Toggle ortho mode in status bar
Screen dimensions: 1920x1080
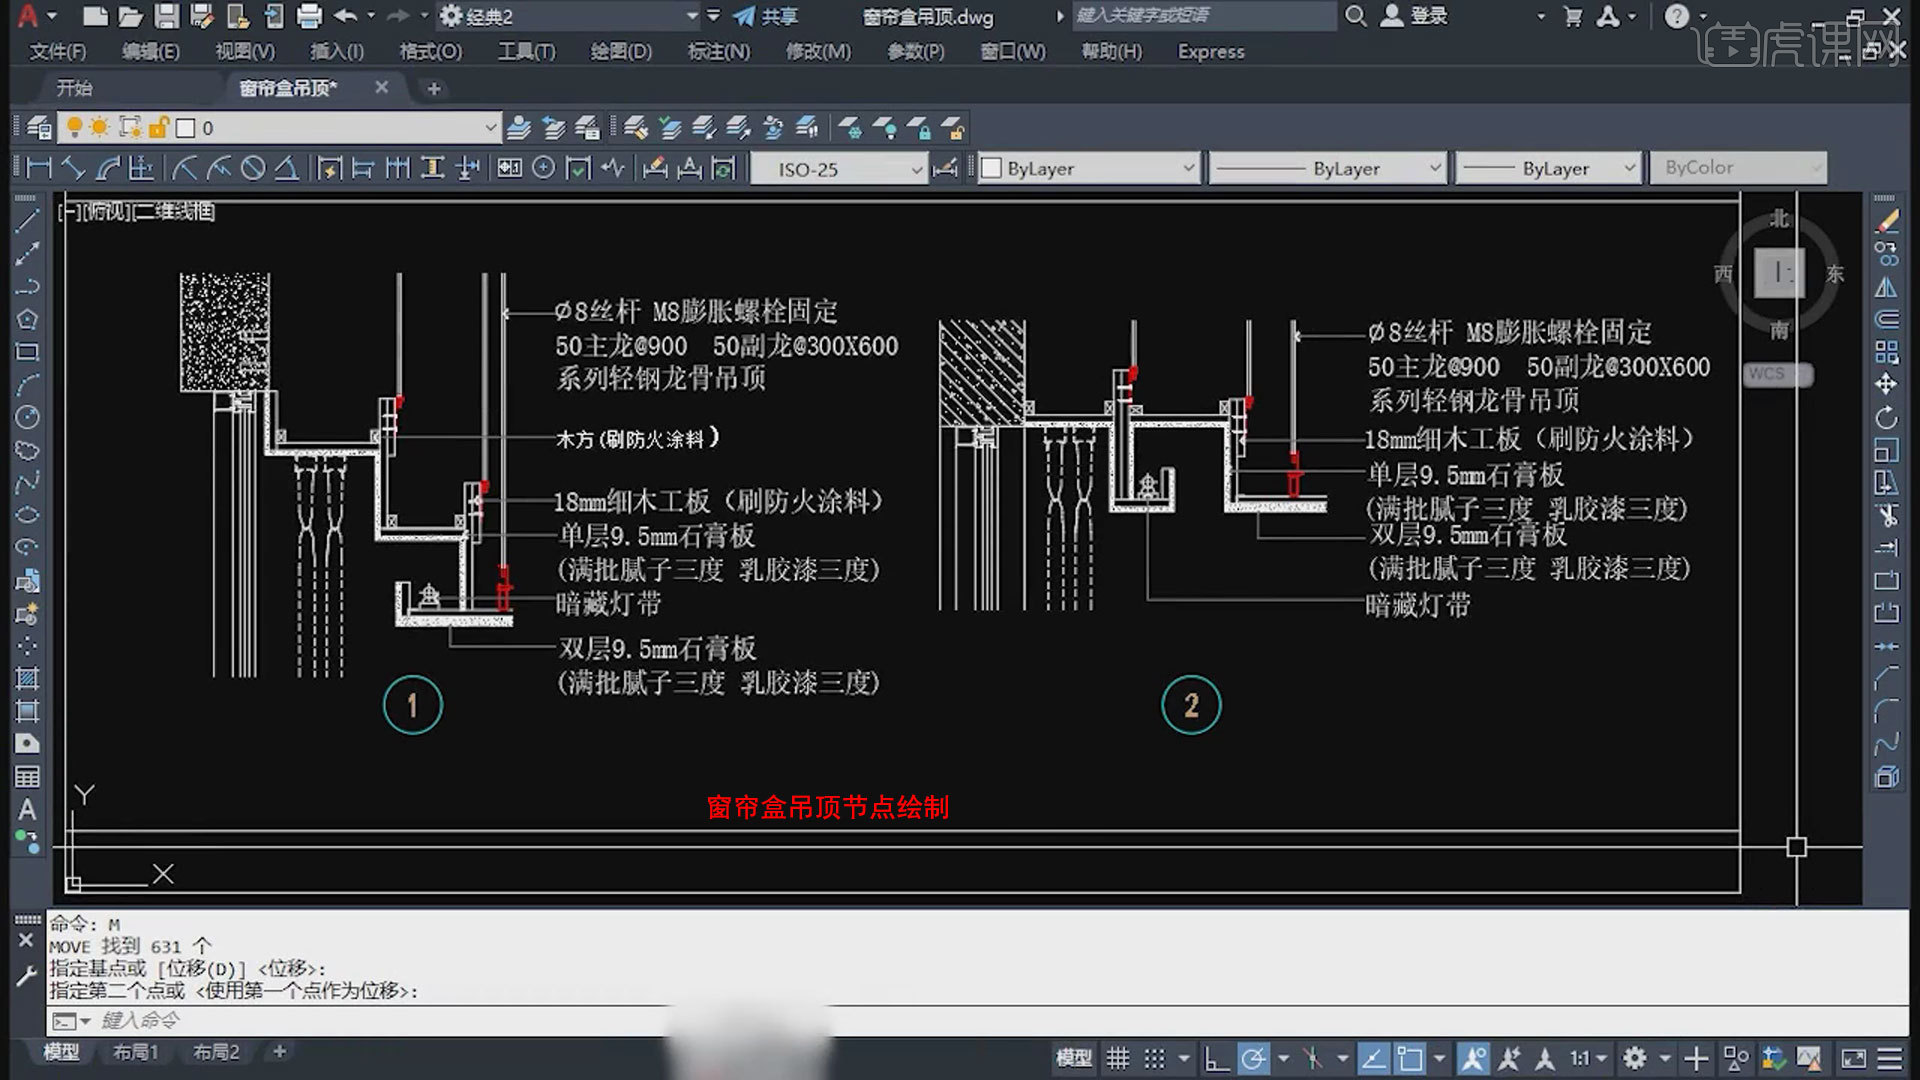coord(1216,1058)
